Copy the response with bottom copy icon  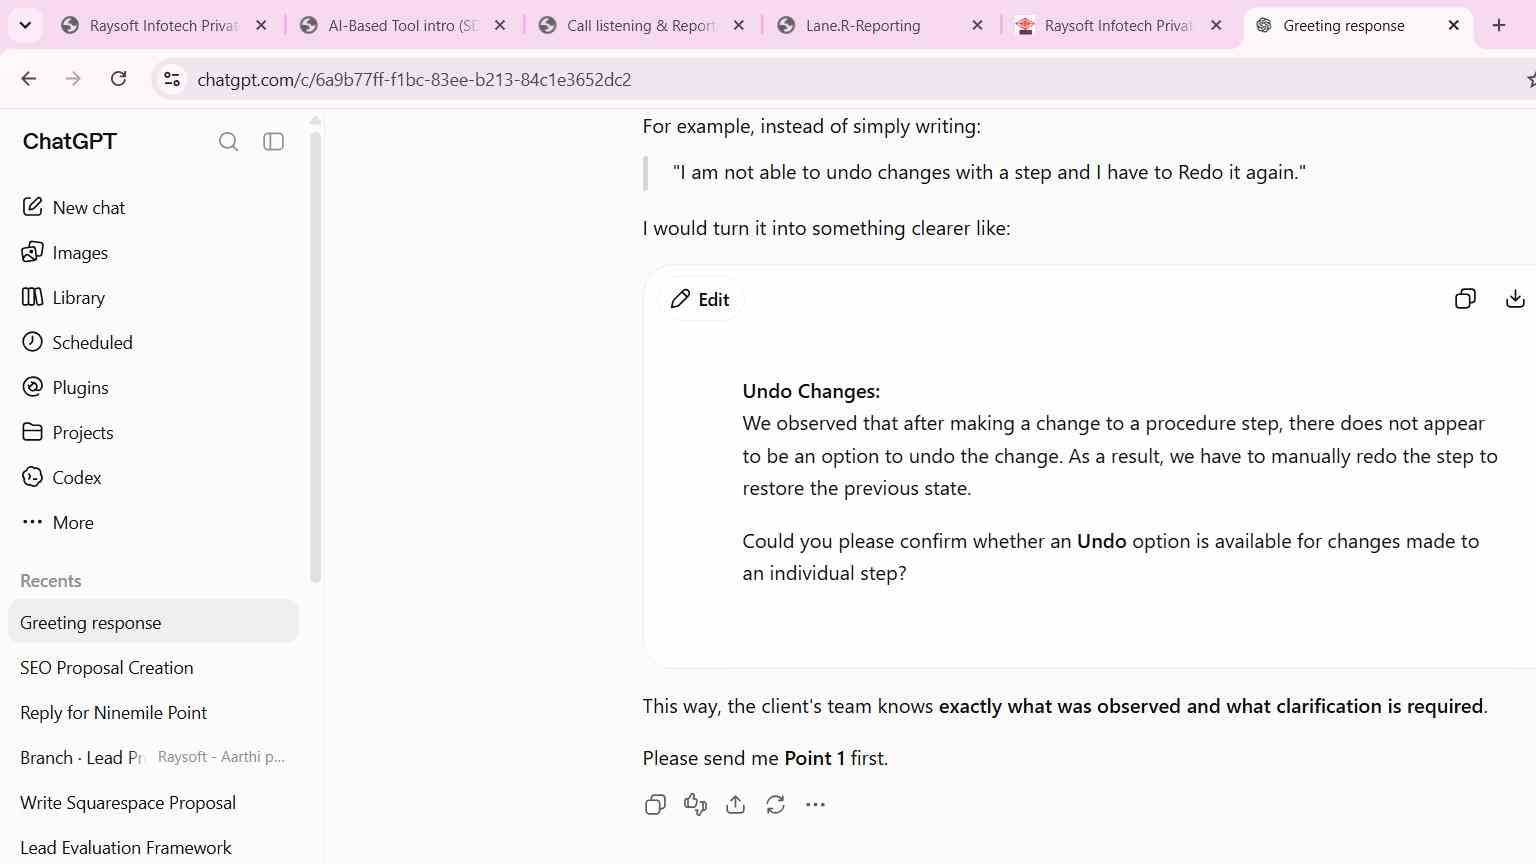click(x=655, y=805)
